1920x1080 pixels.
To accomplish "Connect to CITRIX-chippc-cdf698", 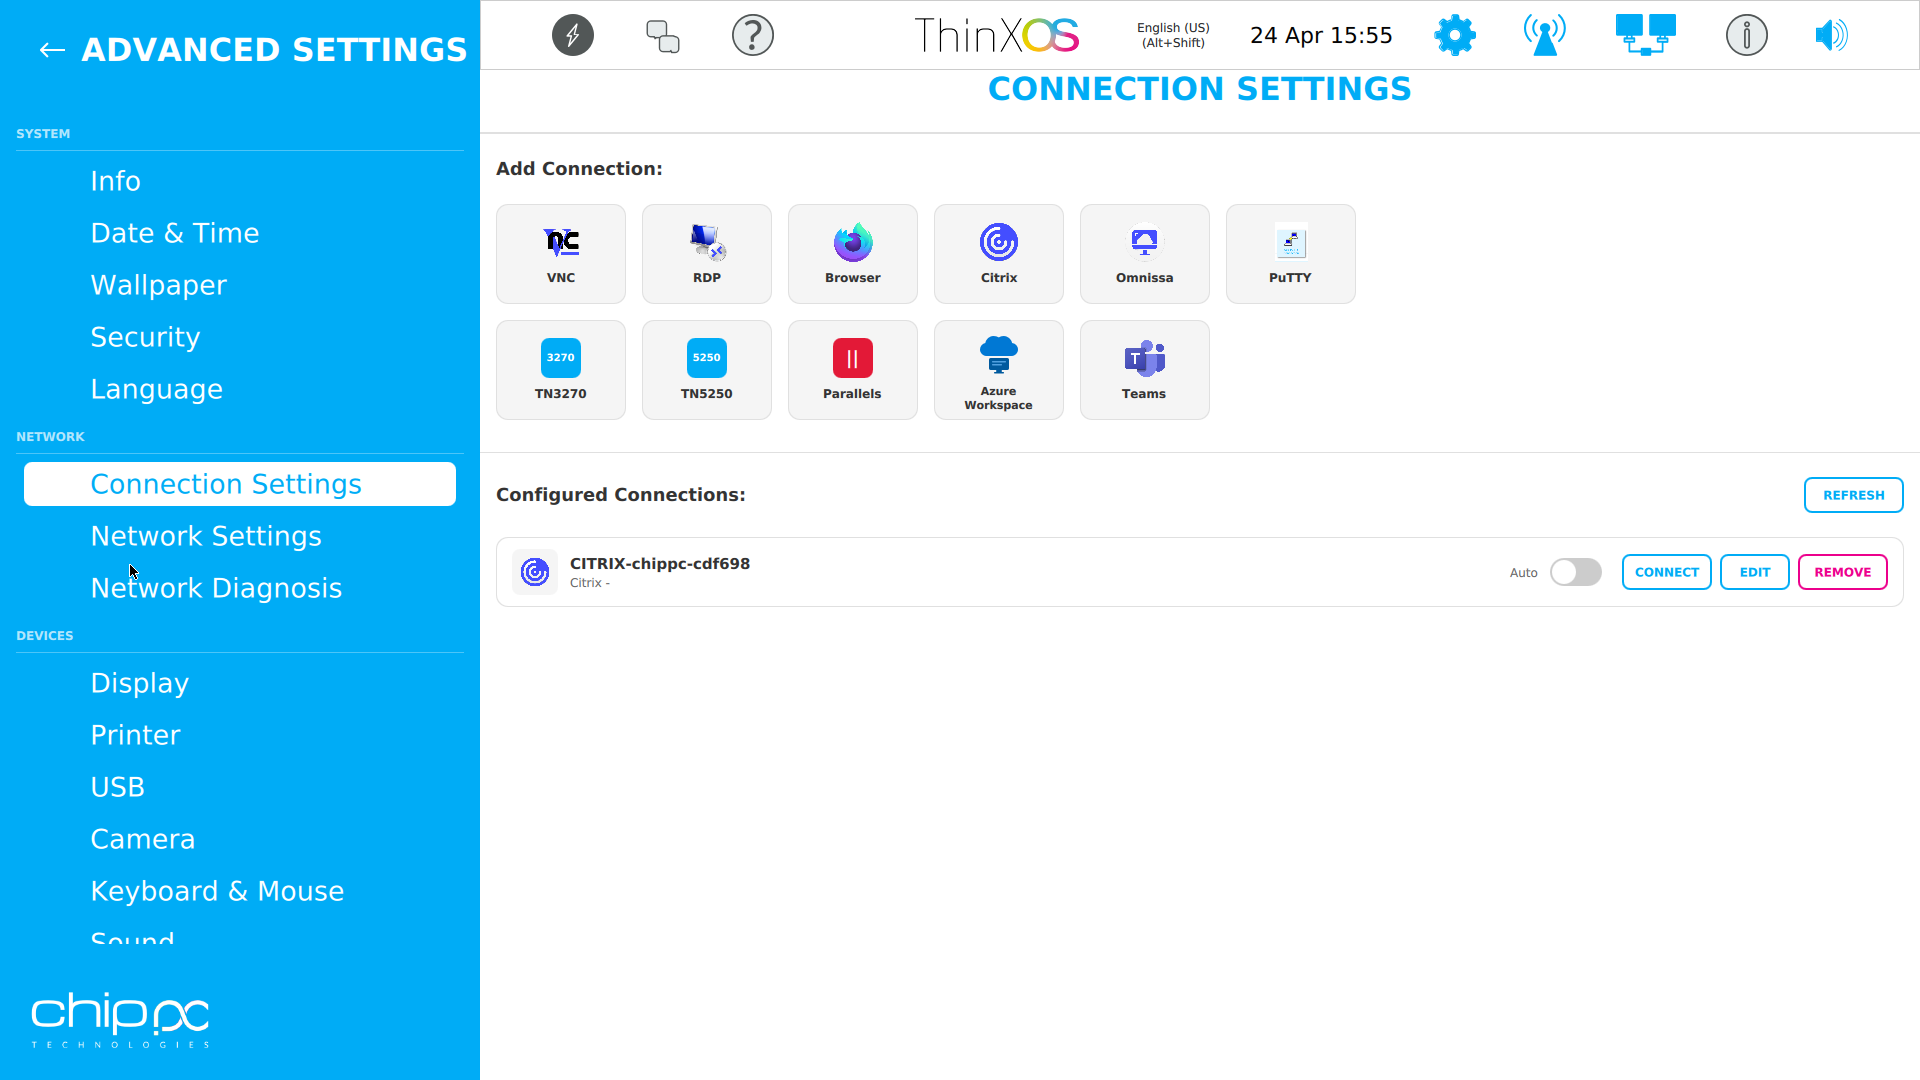I will pyautogui.click(x=1666, y=572).
